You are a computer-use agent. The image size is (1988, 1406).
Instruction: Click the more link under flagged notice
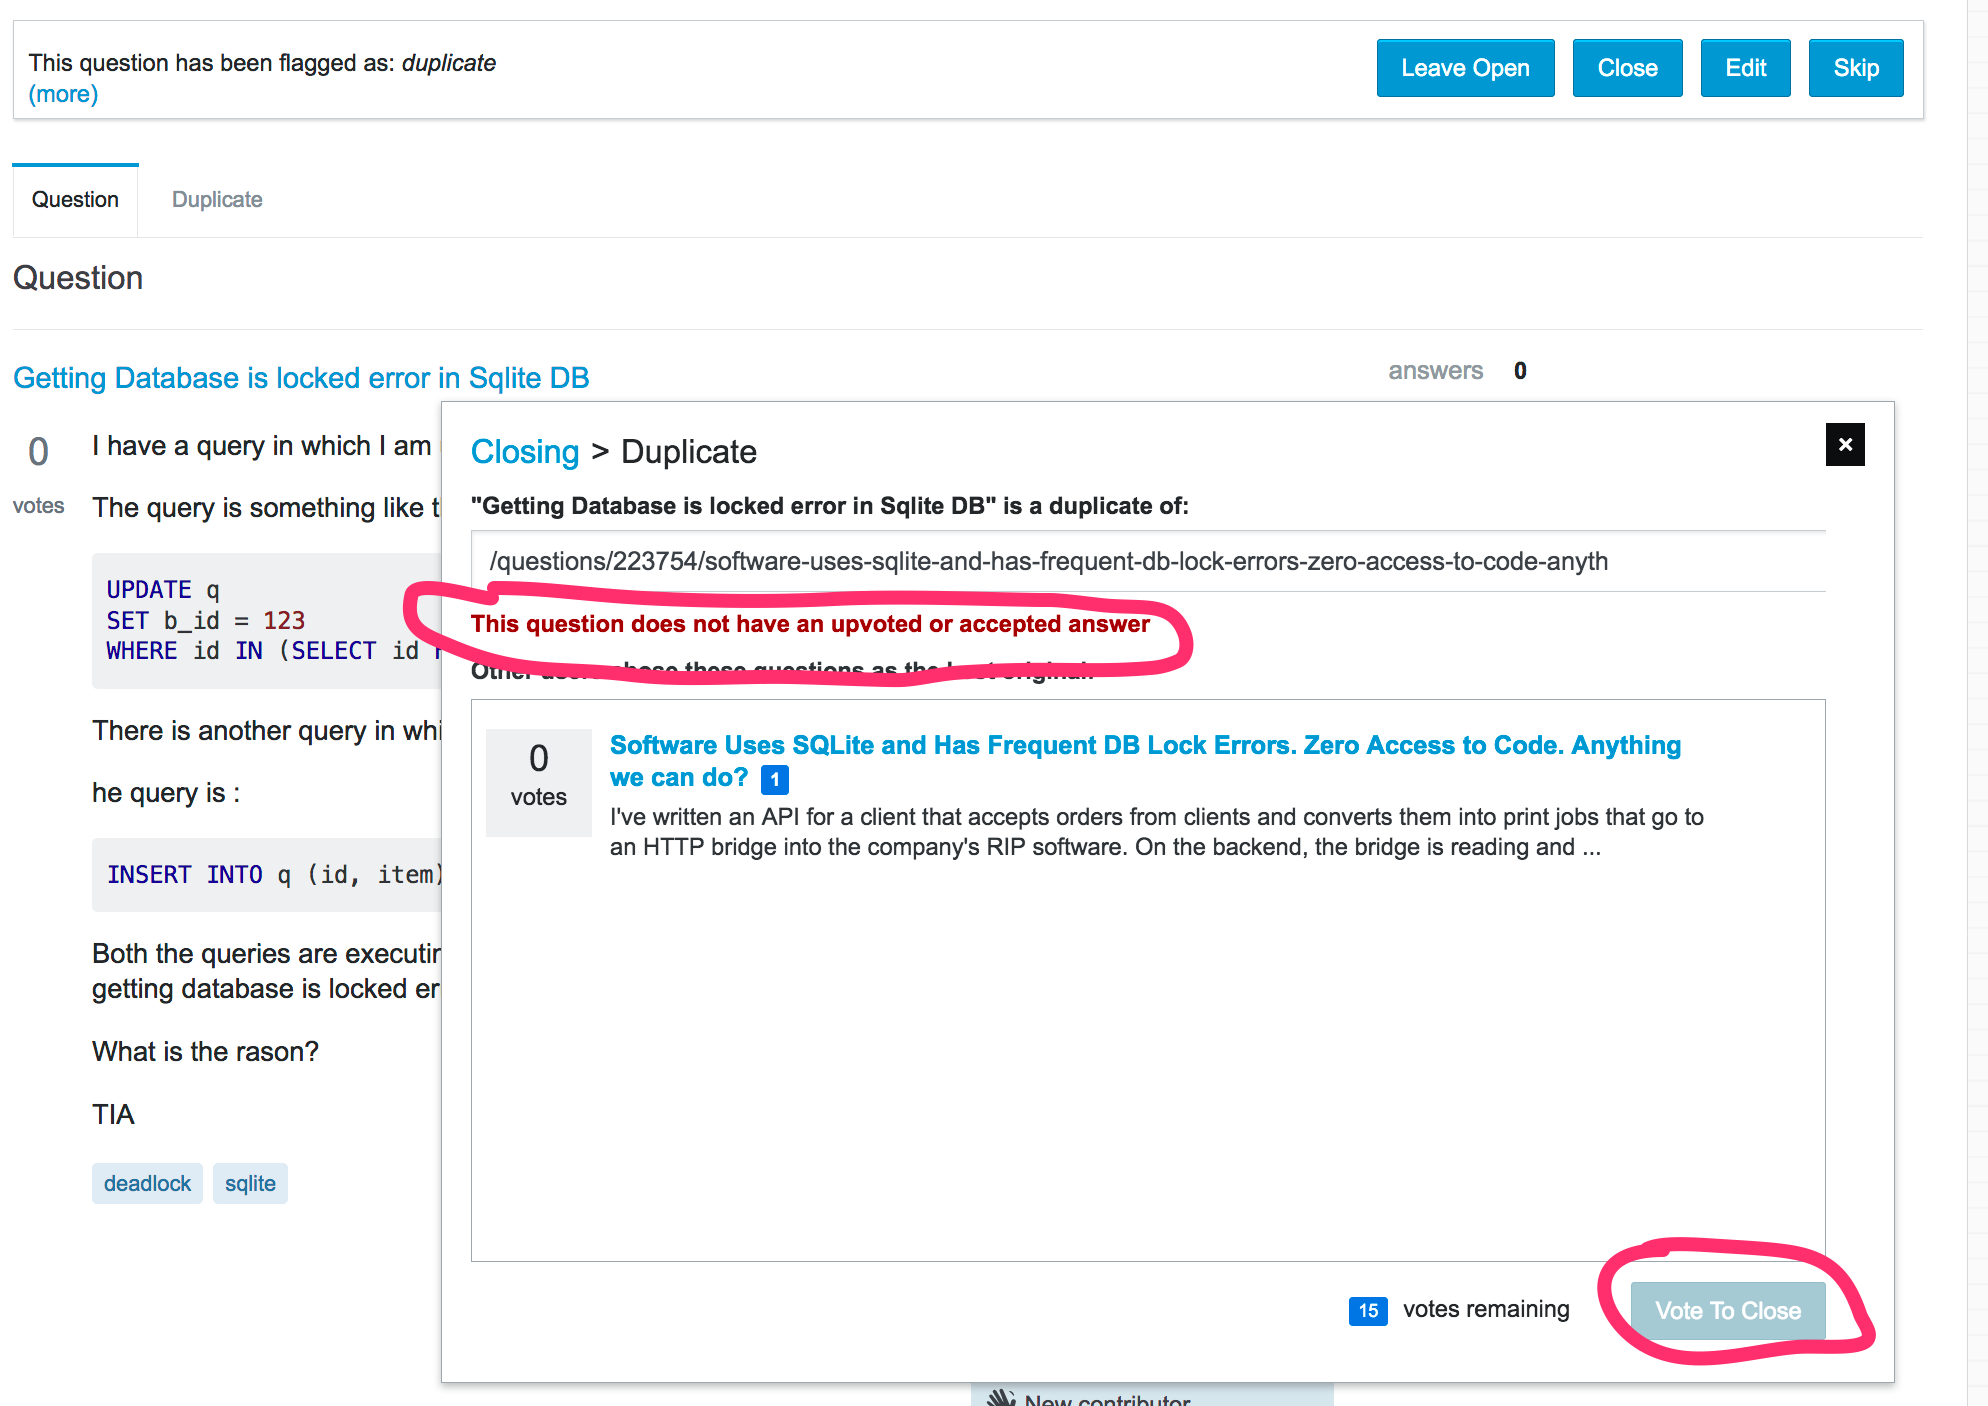(61, 93)
